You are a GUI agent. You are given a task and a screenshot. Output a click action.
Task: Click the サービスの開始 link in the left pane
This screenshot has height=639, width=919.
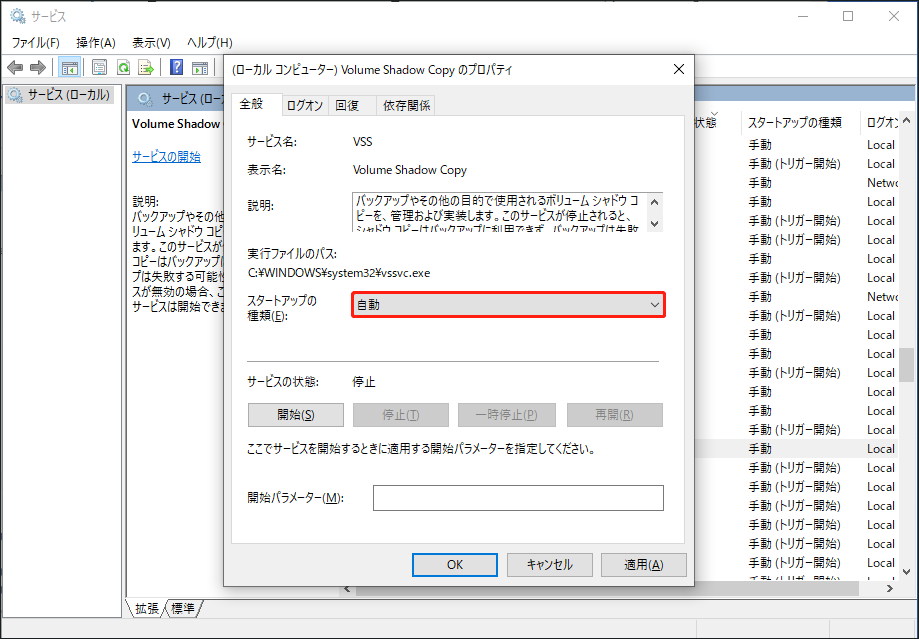coord(169,155)
